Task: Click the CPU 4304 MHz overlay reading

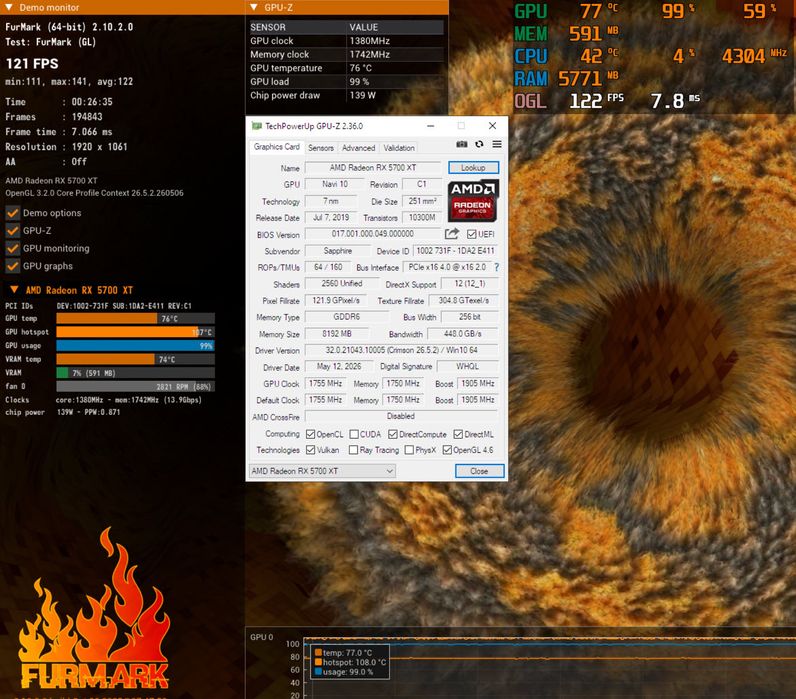Action: tap(754, 56)
